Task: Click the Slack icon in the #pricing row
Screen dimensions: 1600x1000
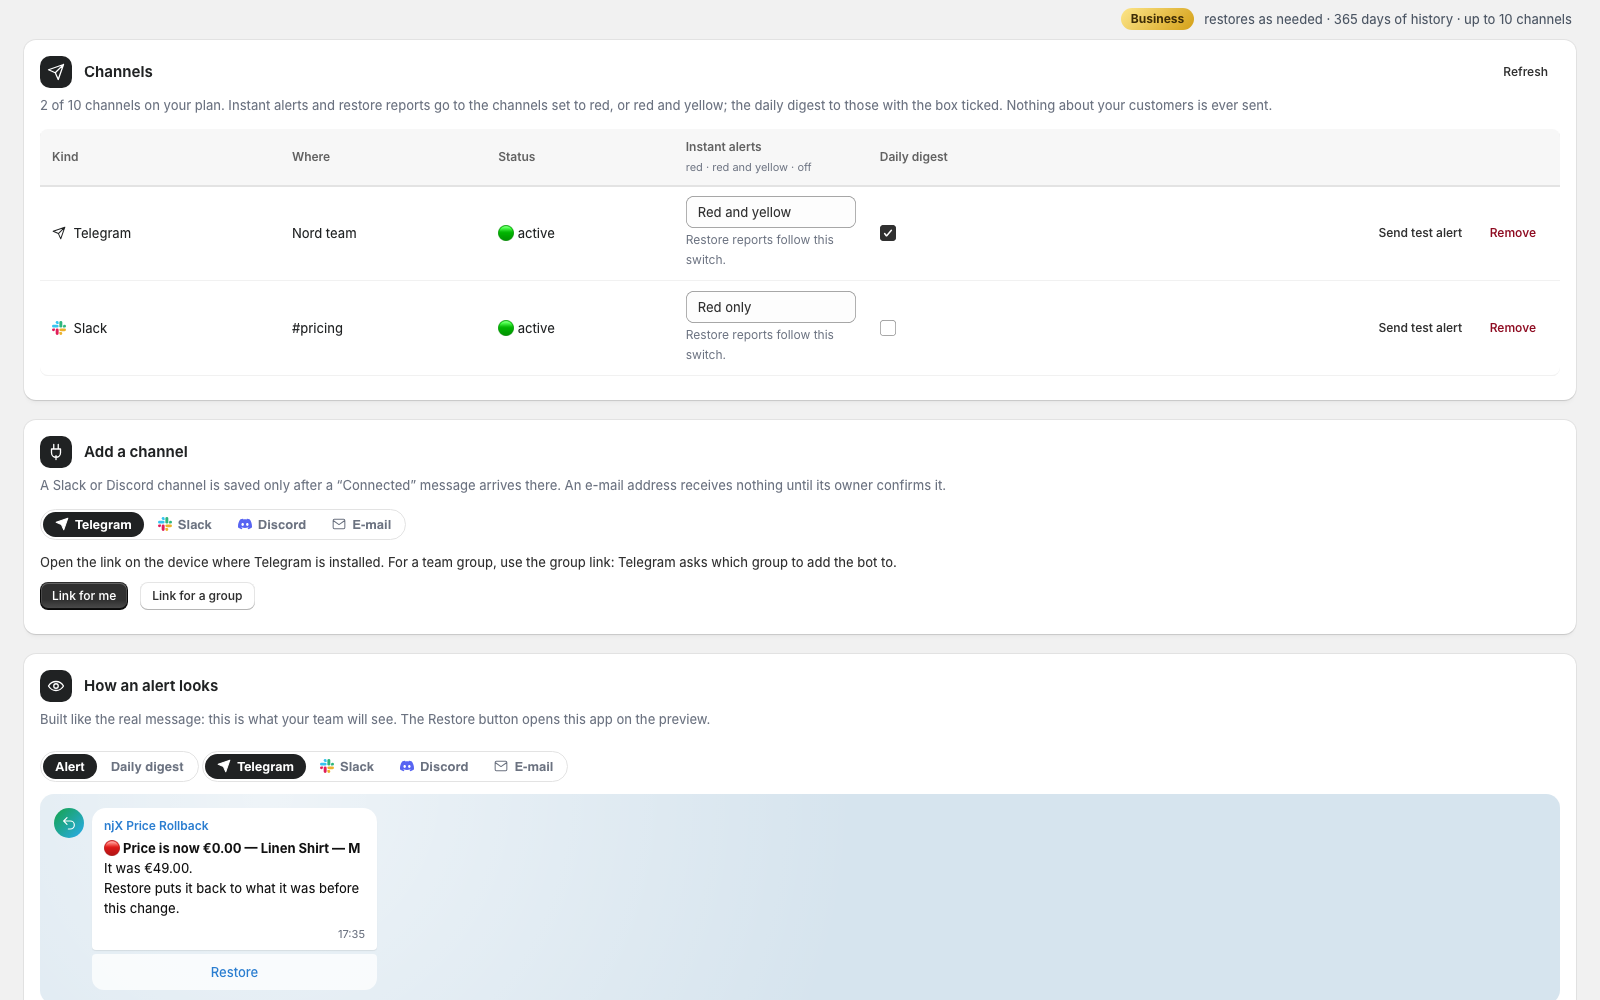Action: (x=59, y=328)
